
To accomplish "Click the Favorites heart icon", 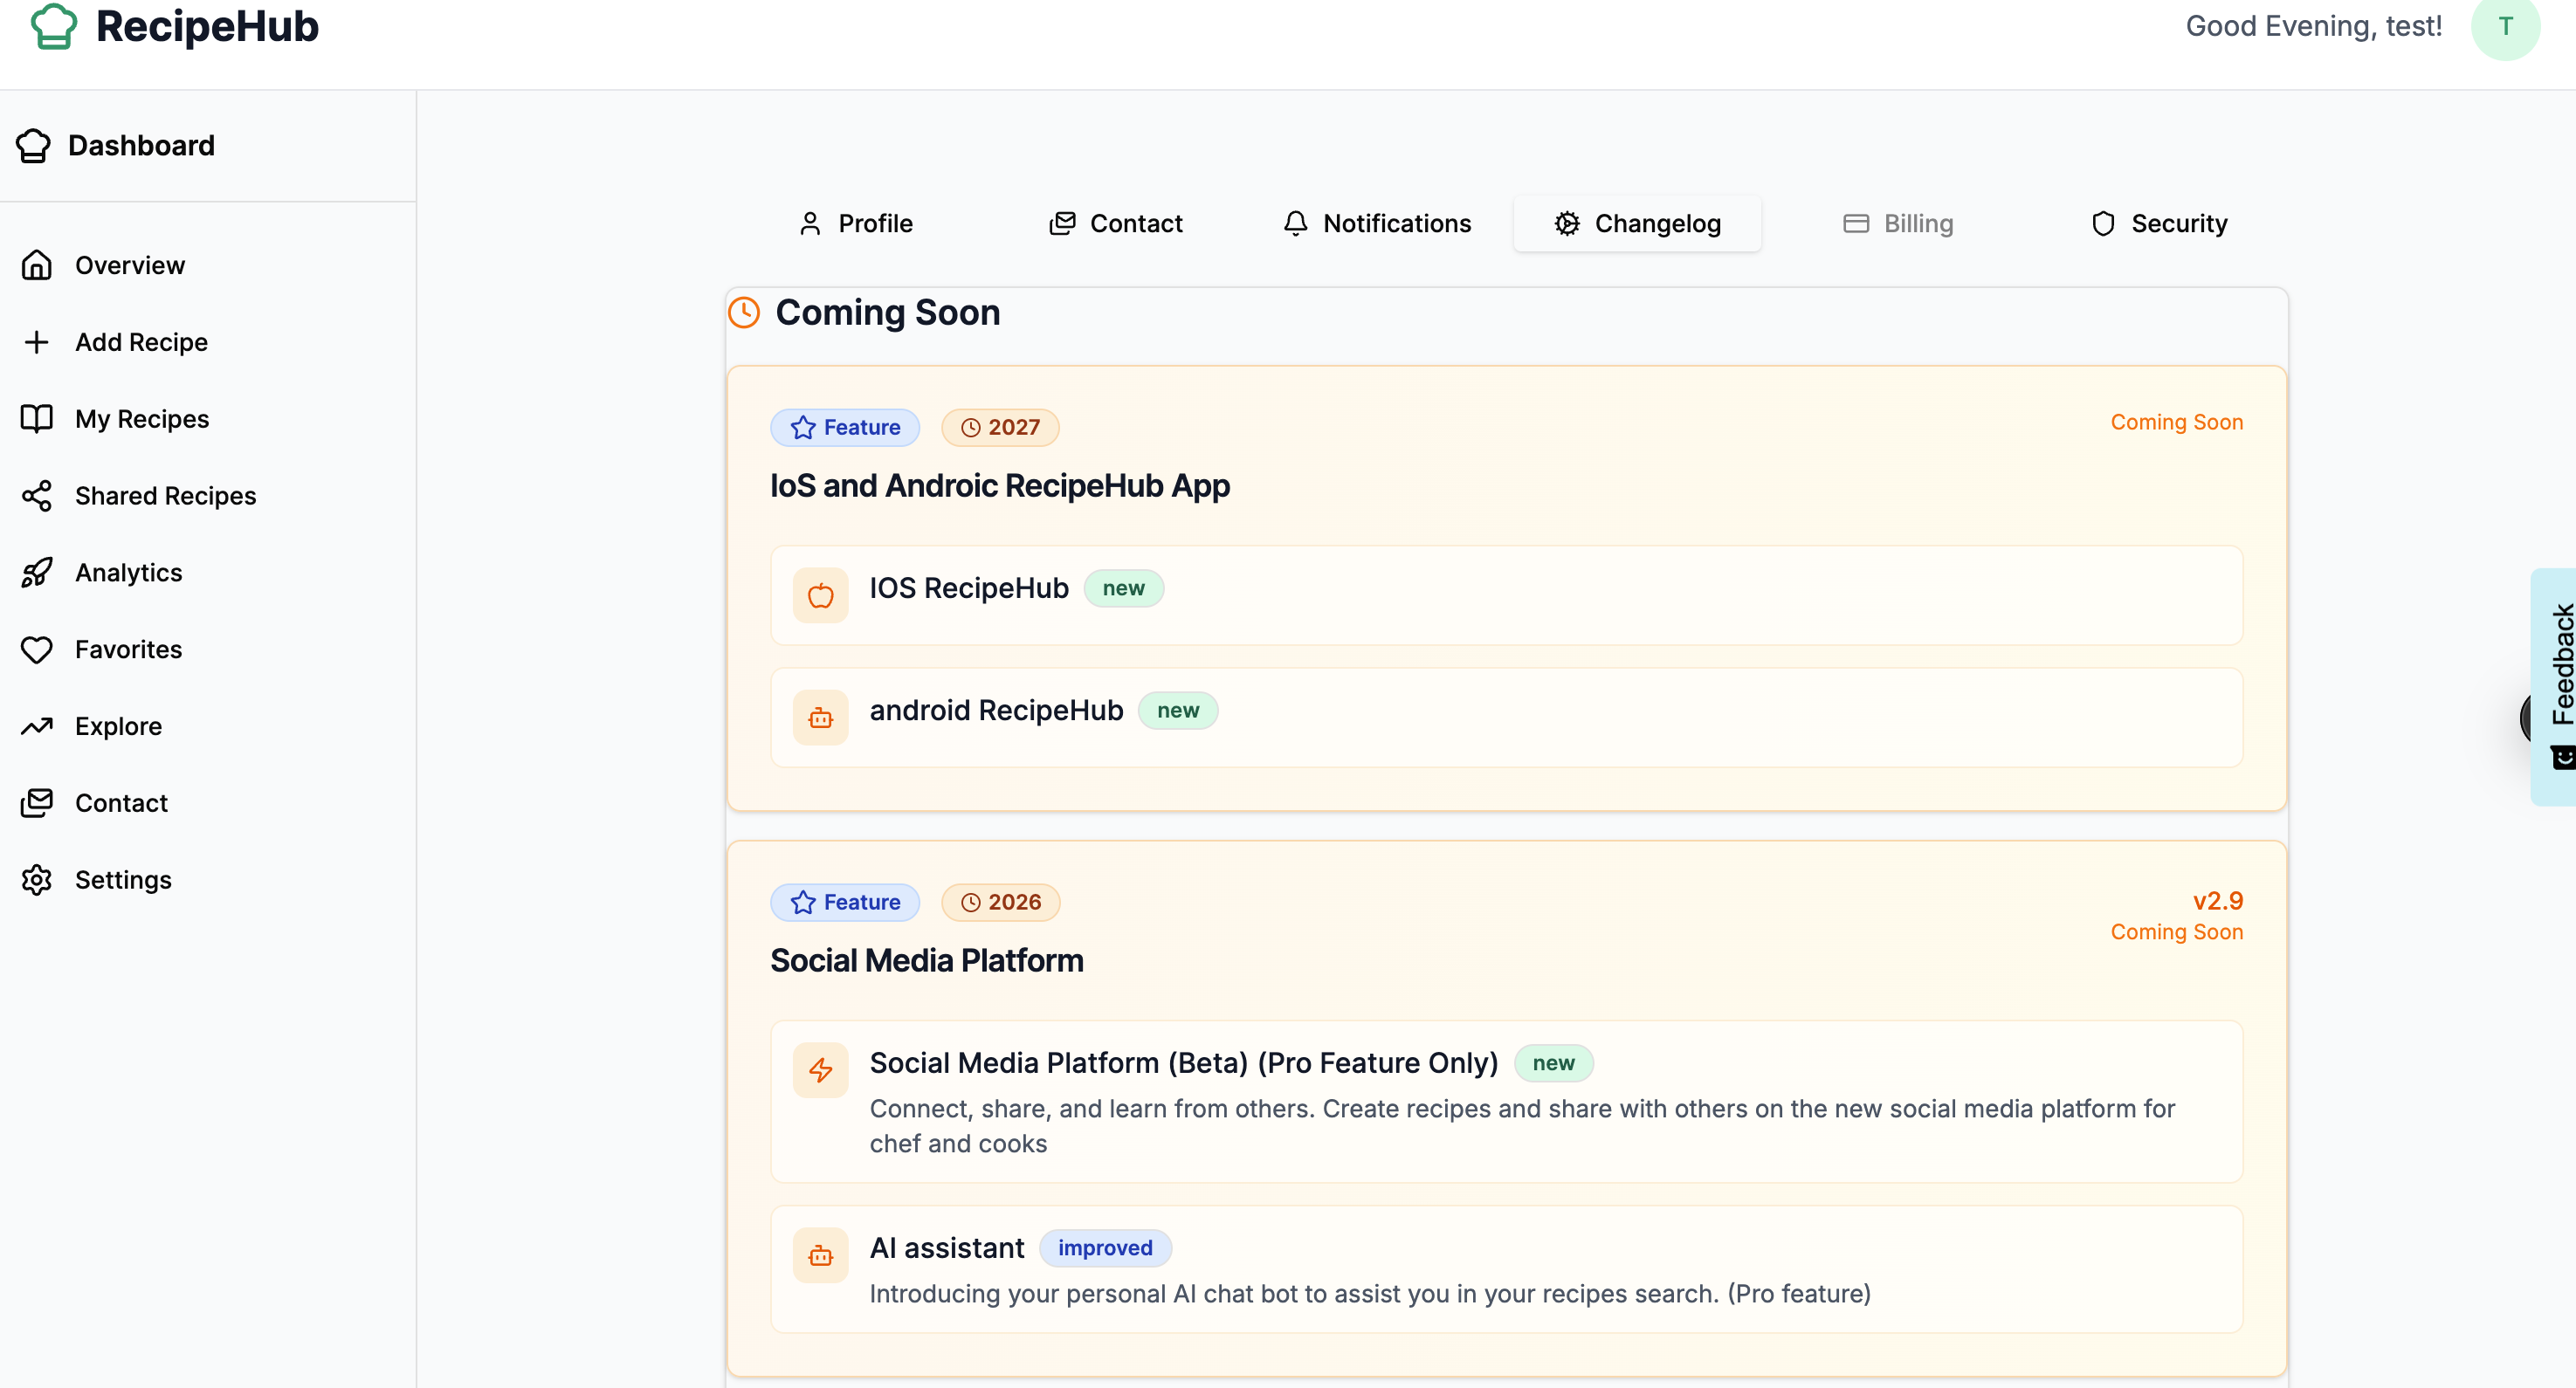I will pos(37,650).
